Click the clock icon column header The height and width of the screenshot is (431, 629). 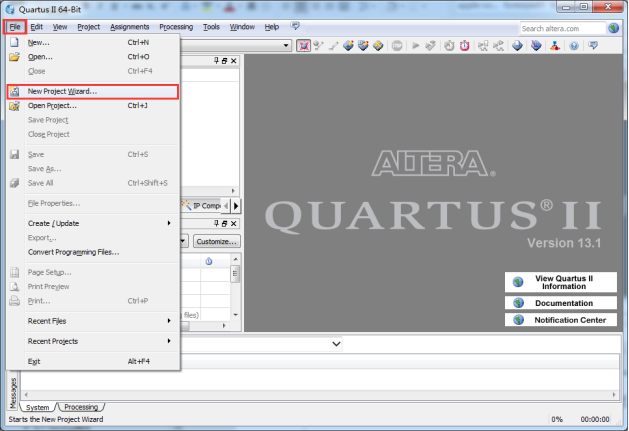point(209,261)
